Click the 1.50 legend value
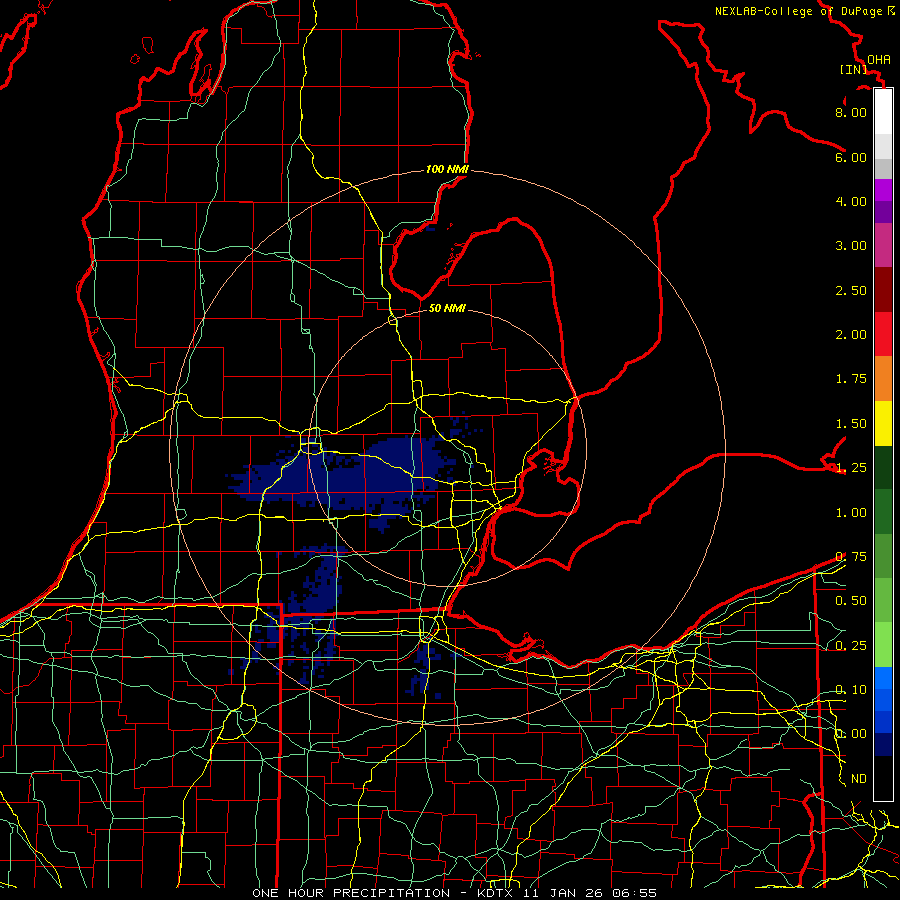Viewport: 900px width, 900px height. 851,424
